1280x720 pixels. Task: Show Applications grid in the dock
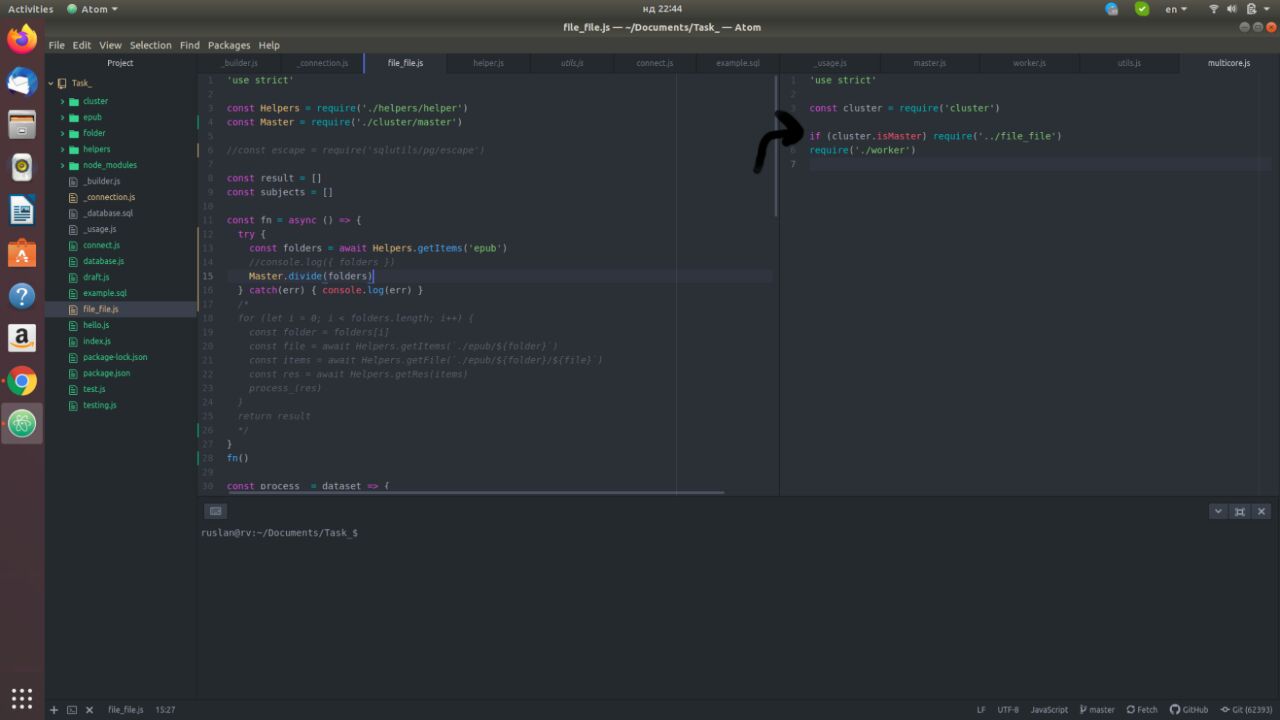pyautogui.click(x=22, y=698)
